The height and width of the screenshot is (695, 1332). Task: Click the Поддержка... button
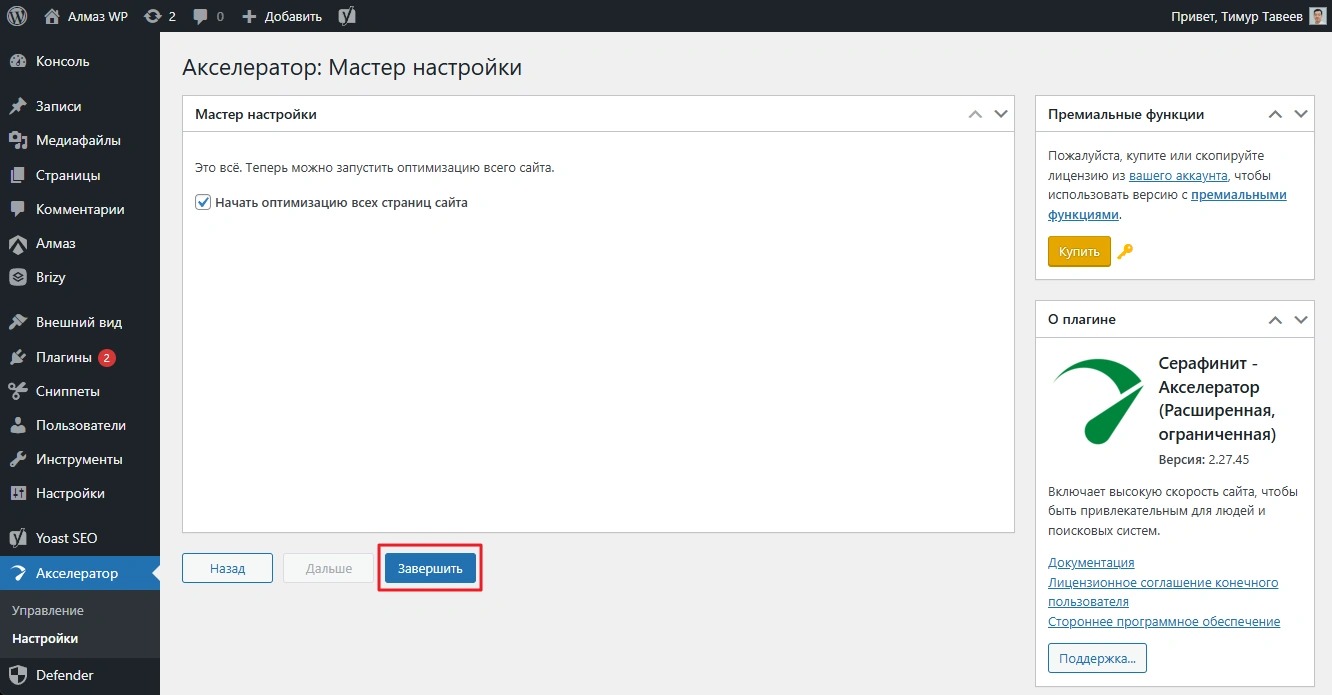1097,658
